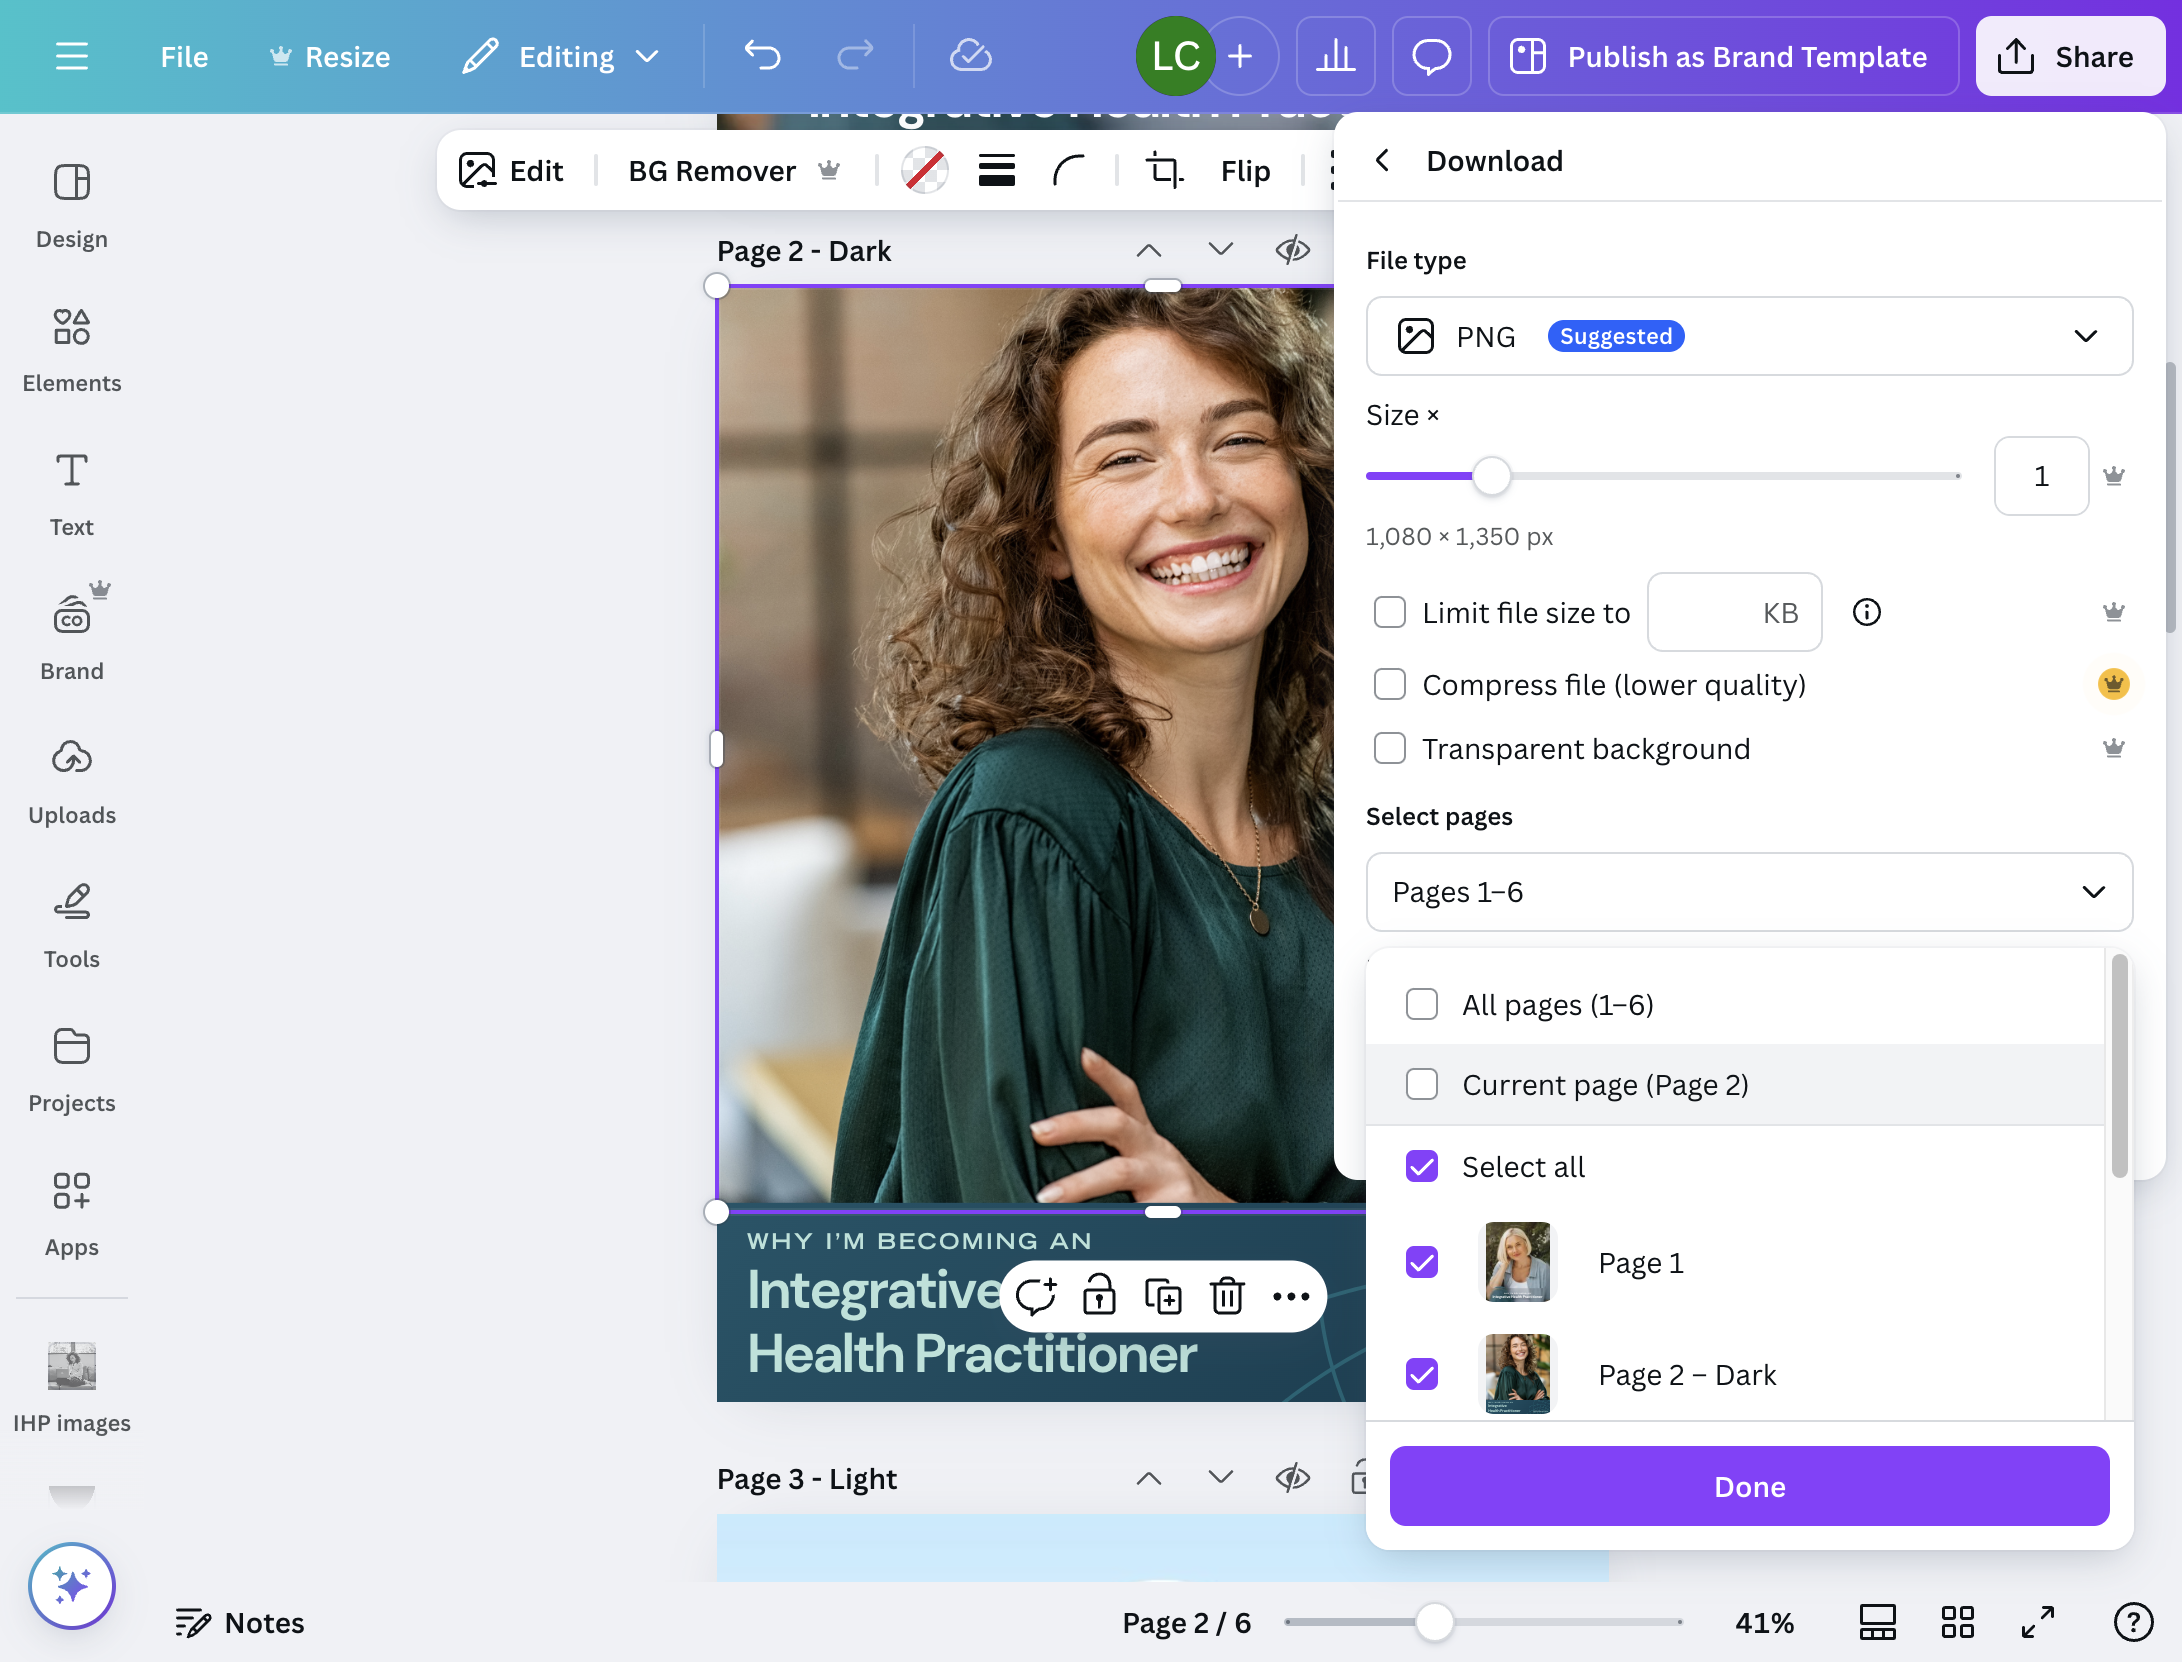Viewport: 2182px width, 1662px height.
Task: Select the crop tool icon
Action: point(1164,170)
